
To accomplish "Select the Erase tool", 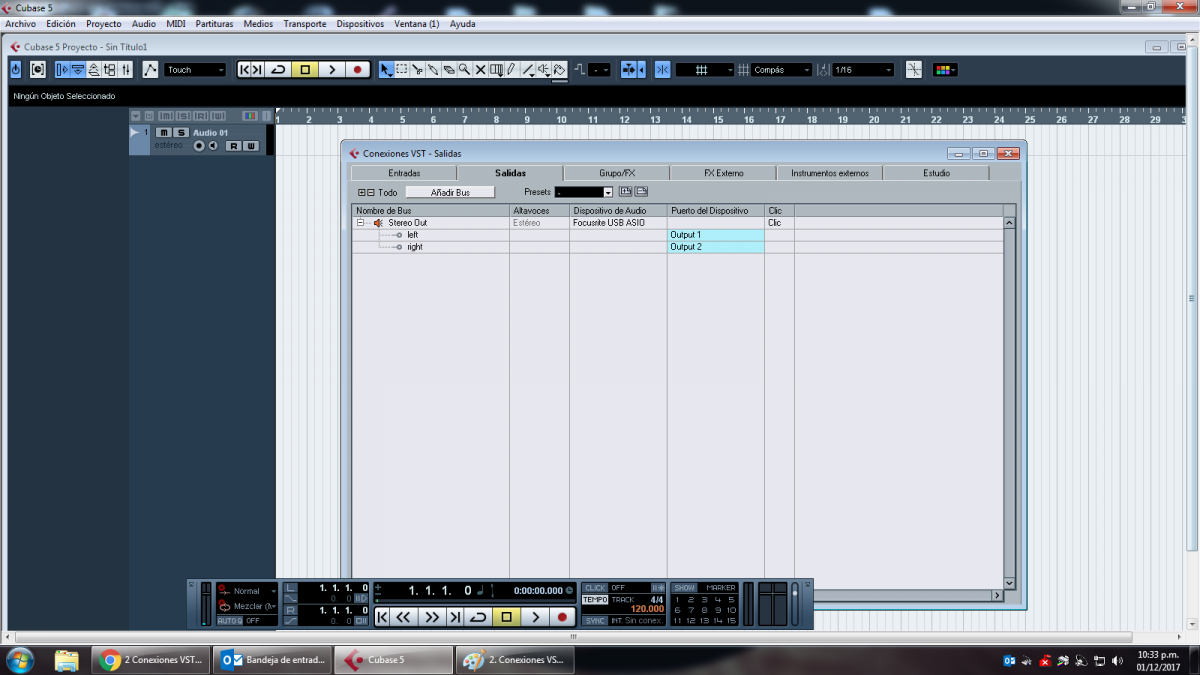I will click(449, 69).
